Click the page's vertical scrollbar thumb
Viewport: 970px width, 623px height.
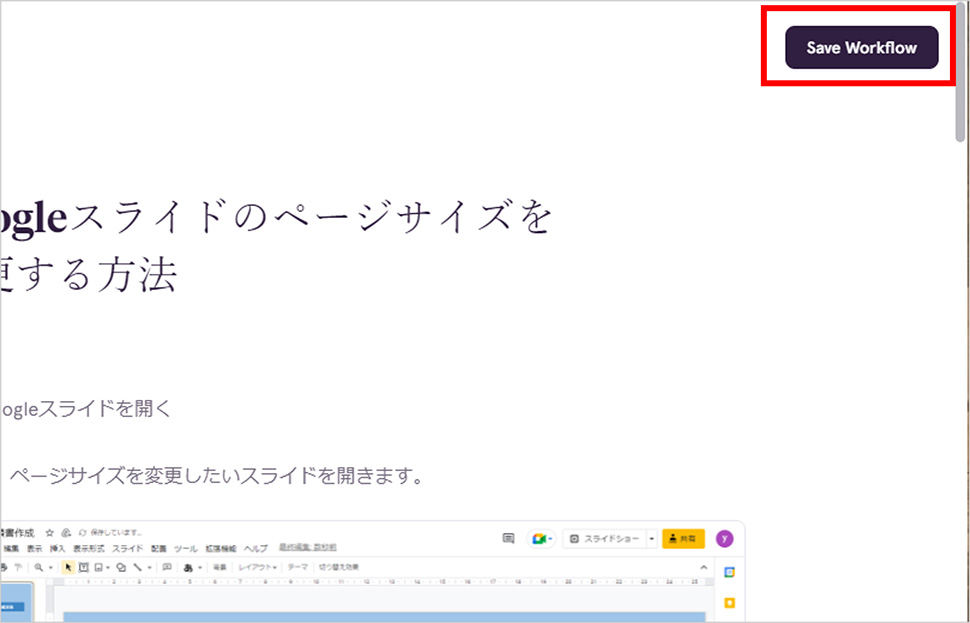pos(960,74)
